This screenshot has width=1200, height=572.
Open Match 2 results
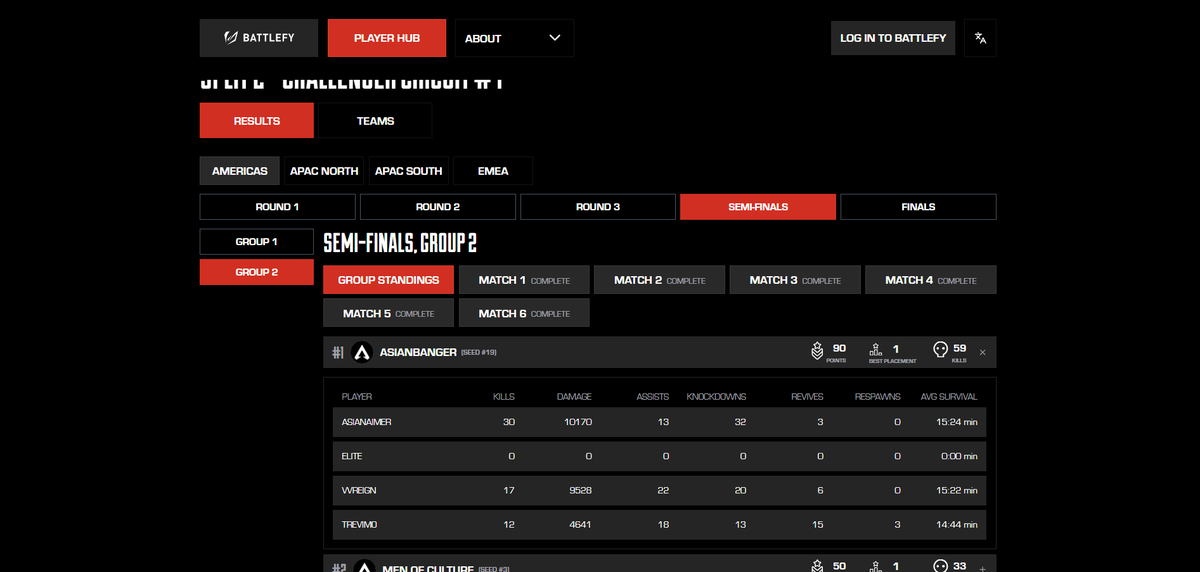tap(660, 280)
